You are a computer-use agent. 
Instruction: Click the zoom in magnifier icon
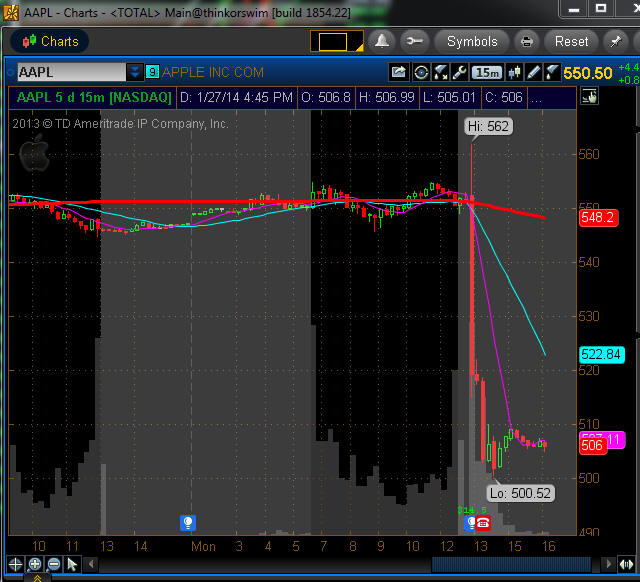35,565
